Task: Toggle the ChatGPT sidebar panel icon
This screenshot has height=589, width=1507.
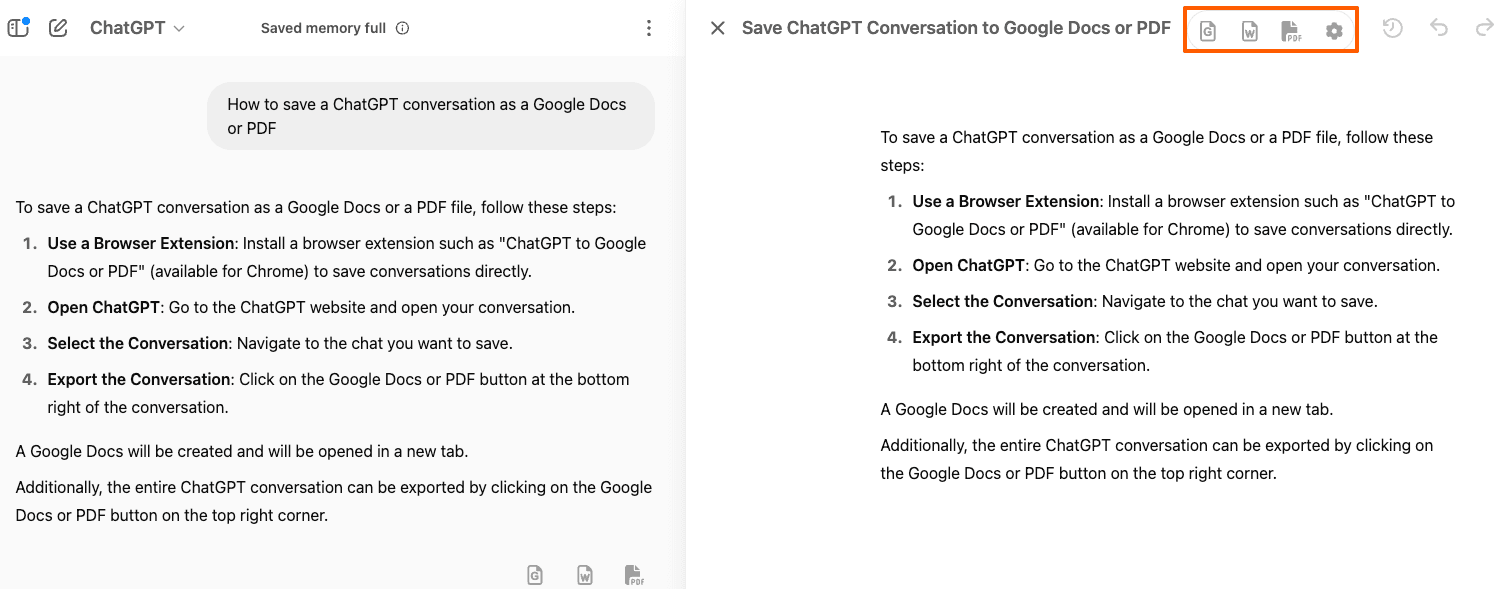Action: tap(18, 28)
